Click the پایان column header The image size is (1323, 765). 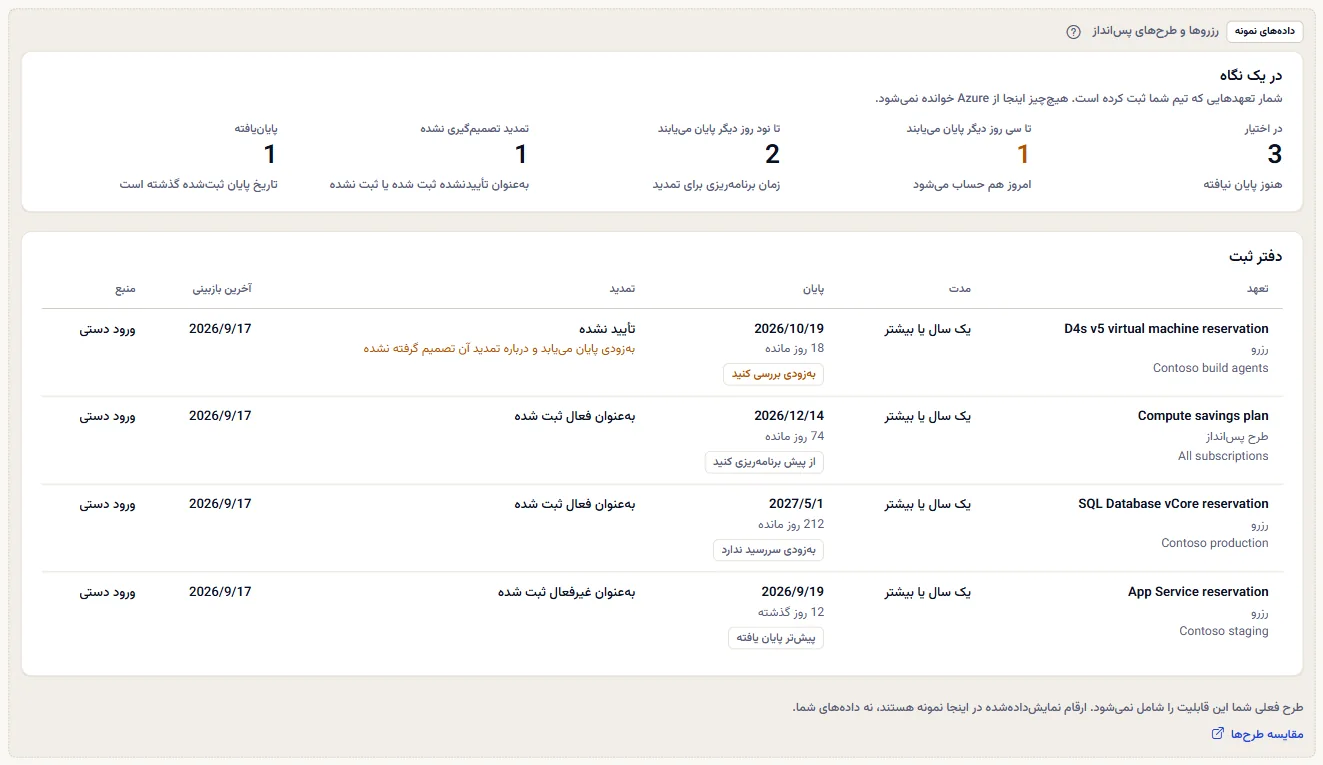[813, 289]
